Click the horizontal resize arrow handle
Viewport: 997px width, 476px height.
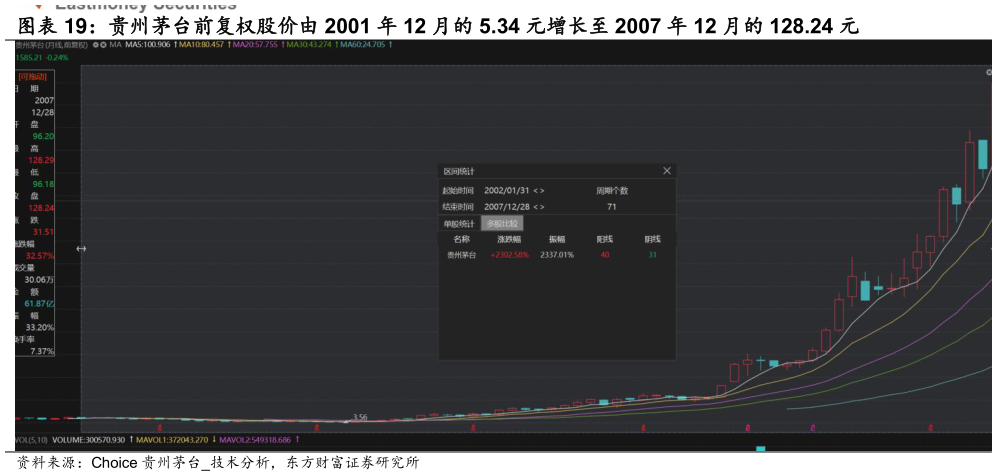pyautogui.click(x=81, y=248)
